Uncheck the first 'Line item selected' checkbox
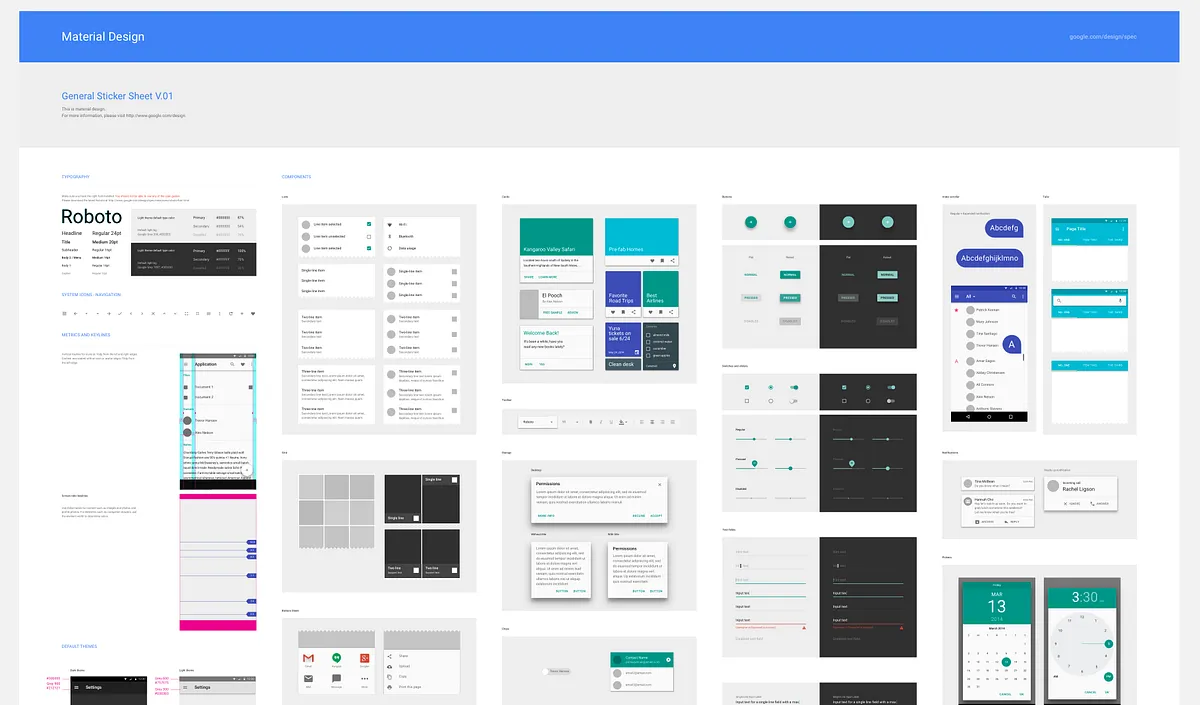The width and height of the screenshot is (1200, 705). [369, 224]
